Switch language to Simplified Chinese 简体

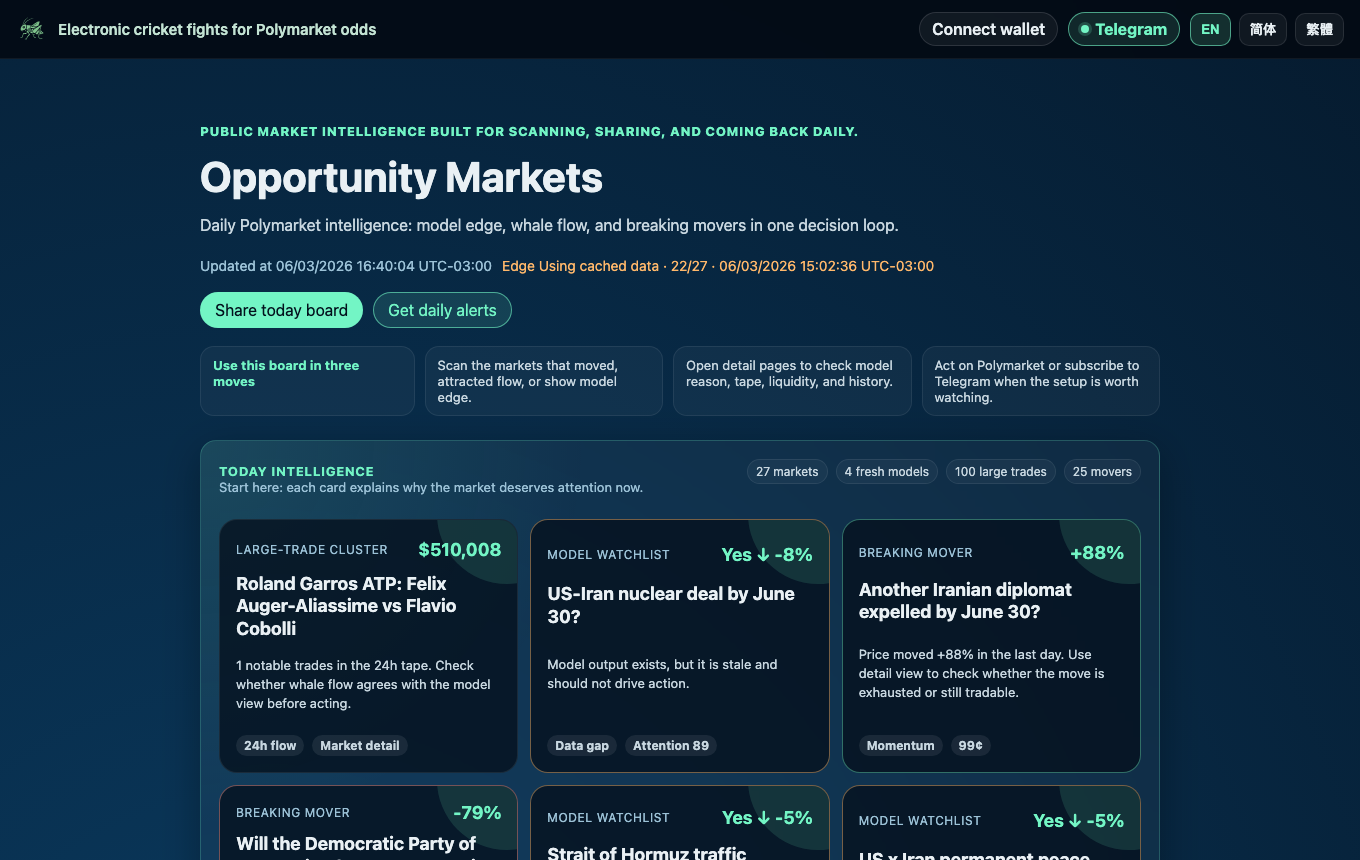(x=1263, y=29)
